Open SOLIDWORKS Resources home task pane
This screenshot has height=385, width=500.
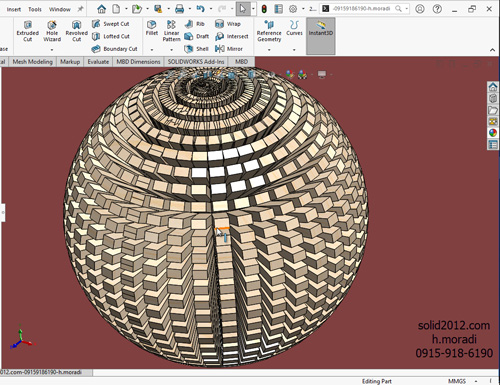point(493,87)
